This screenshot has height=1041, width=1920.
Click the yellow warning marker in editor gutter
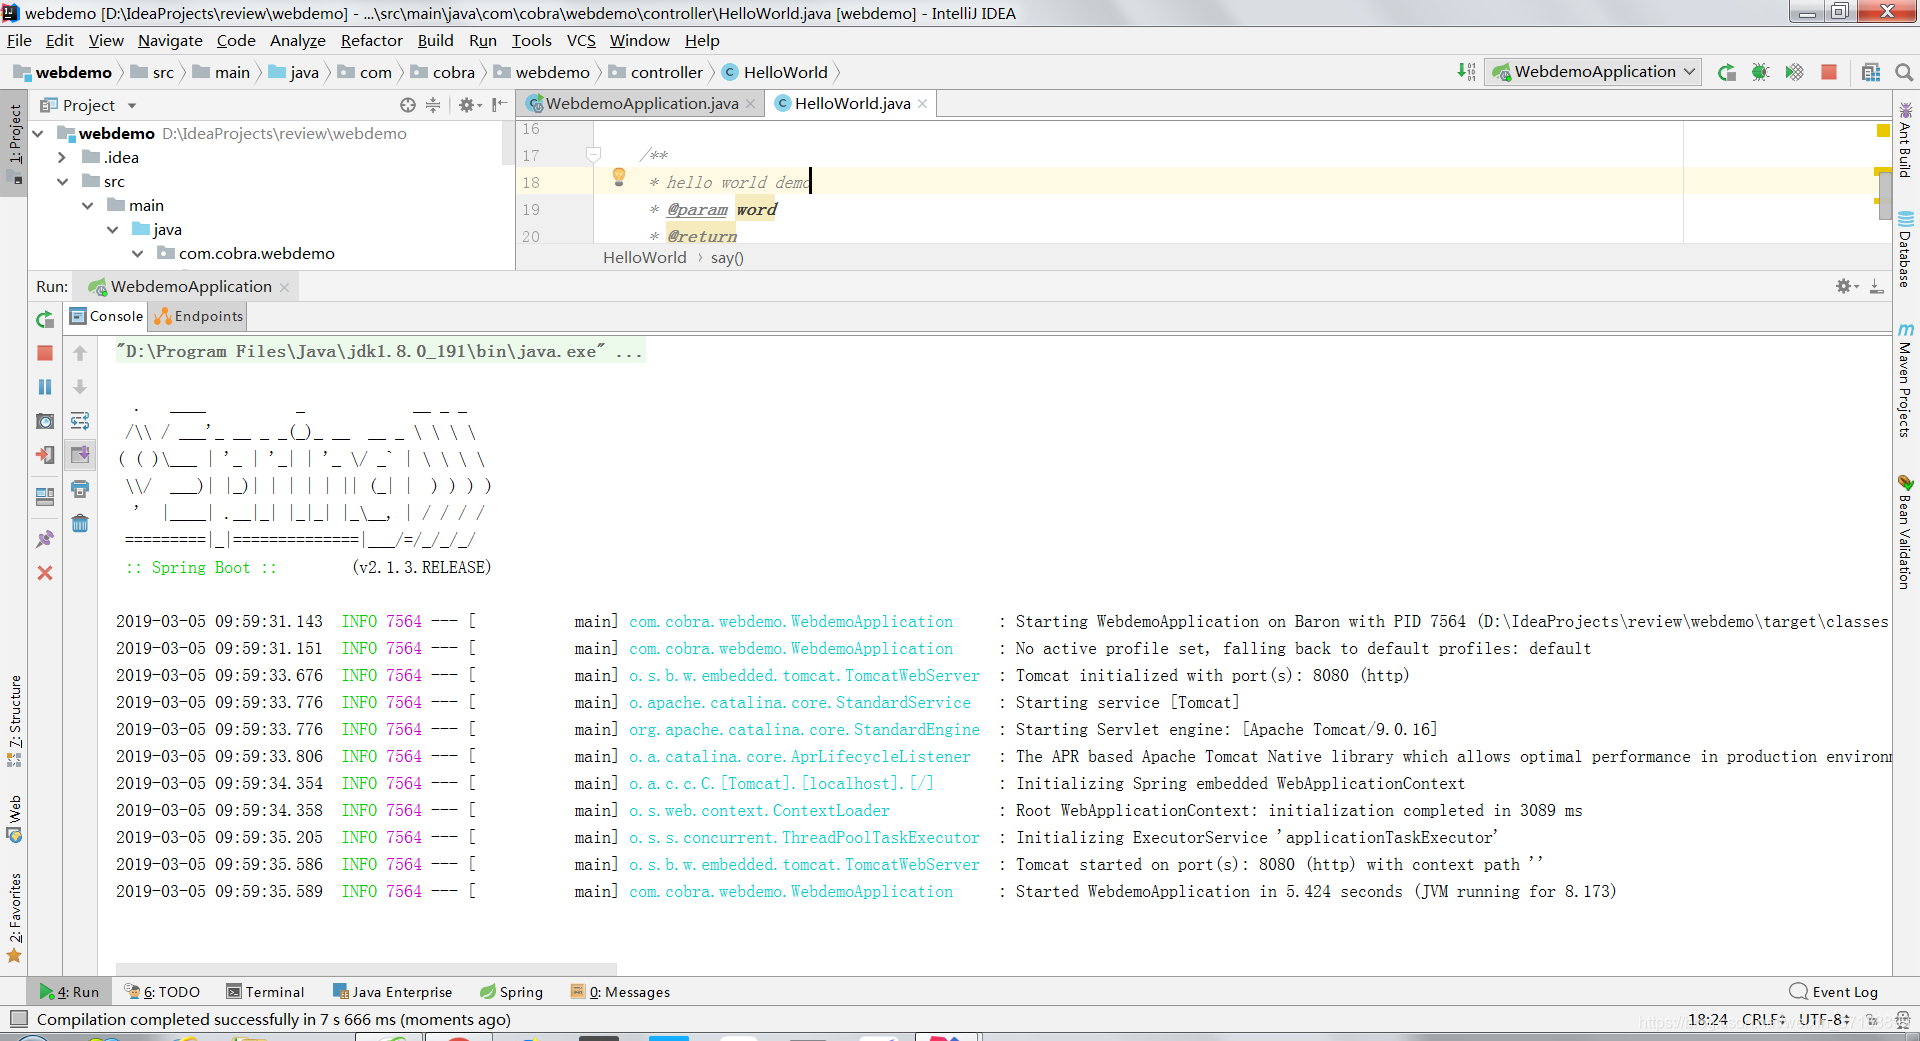click(x=1883, y=131)
